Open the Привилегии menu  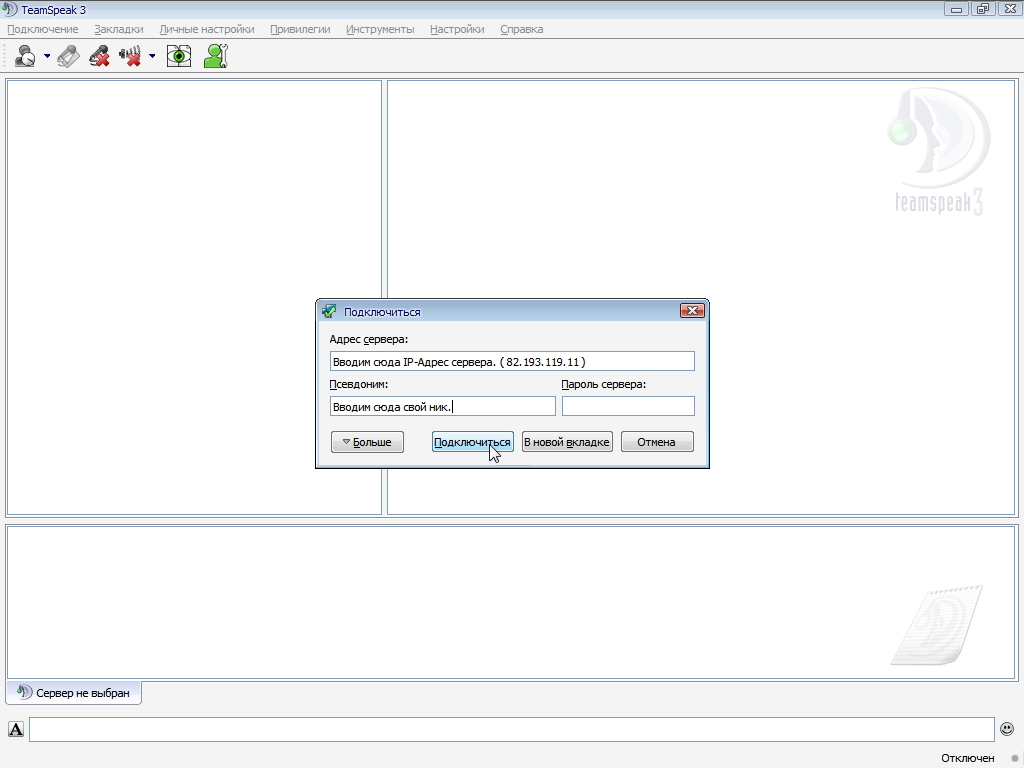coord(300,29)
